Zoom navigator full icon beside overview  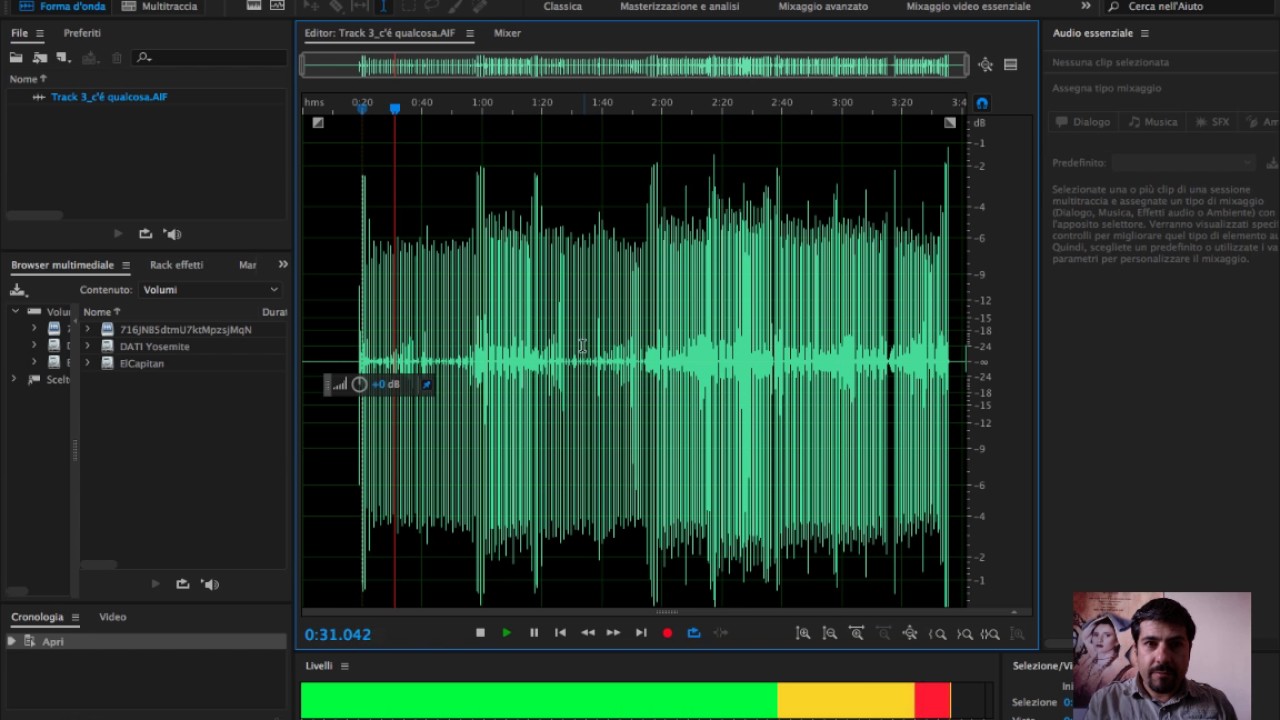click(986, 65)
